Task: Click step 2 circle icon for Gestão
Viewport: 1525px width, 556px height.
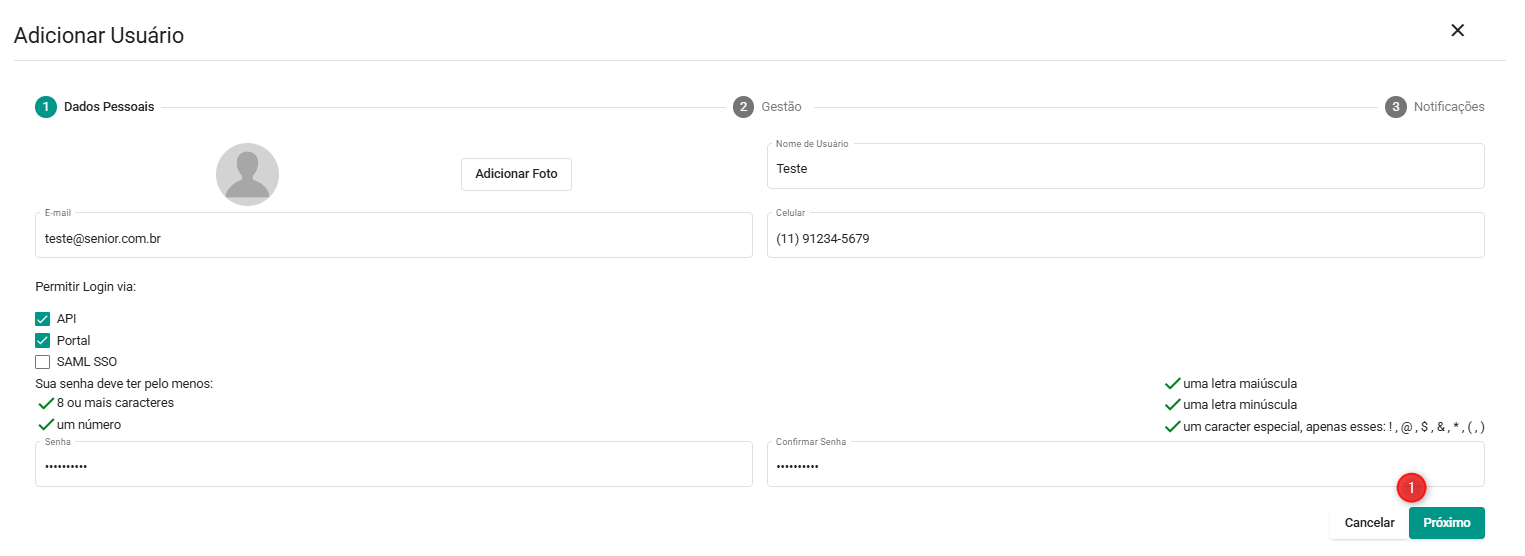Action: pos(743,107)
